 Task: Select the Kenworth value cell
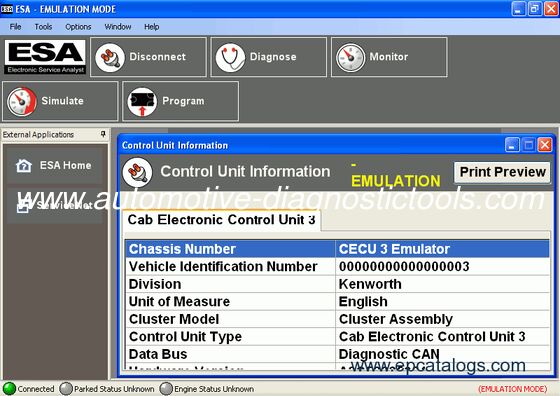442,284
